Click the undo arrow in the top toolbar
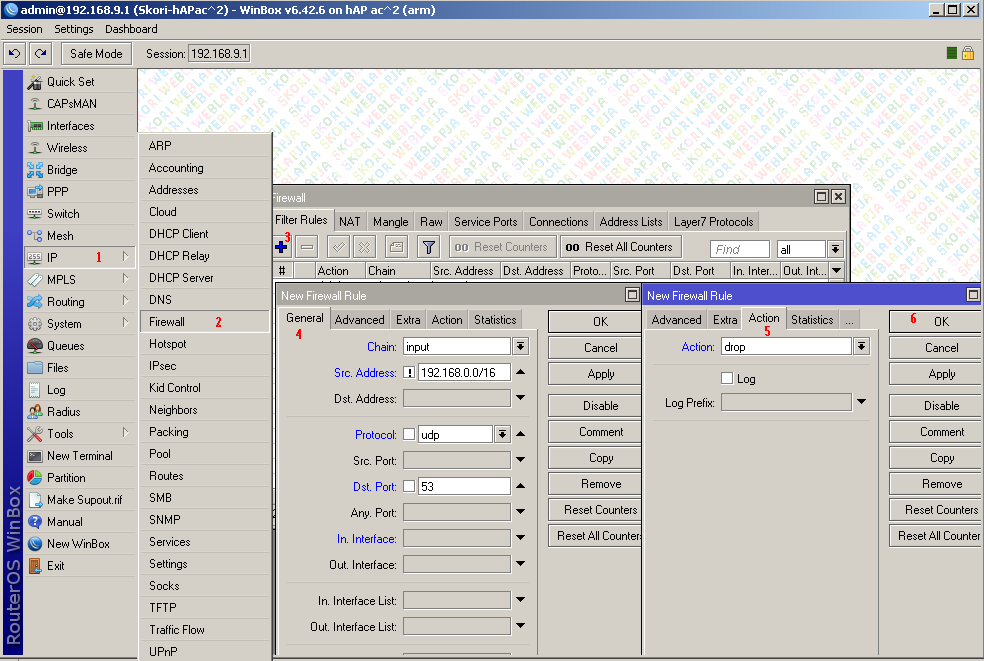 coord(15,53)
